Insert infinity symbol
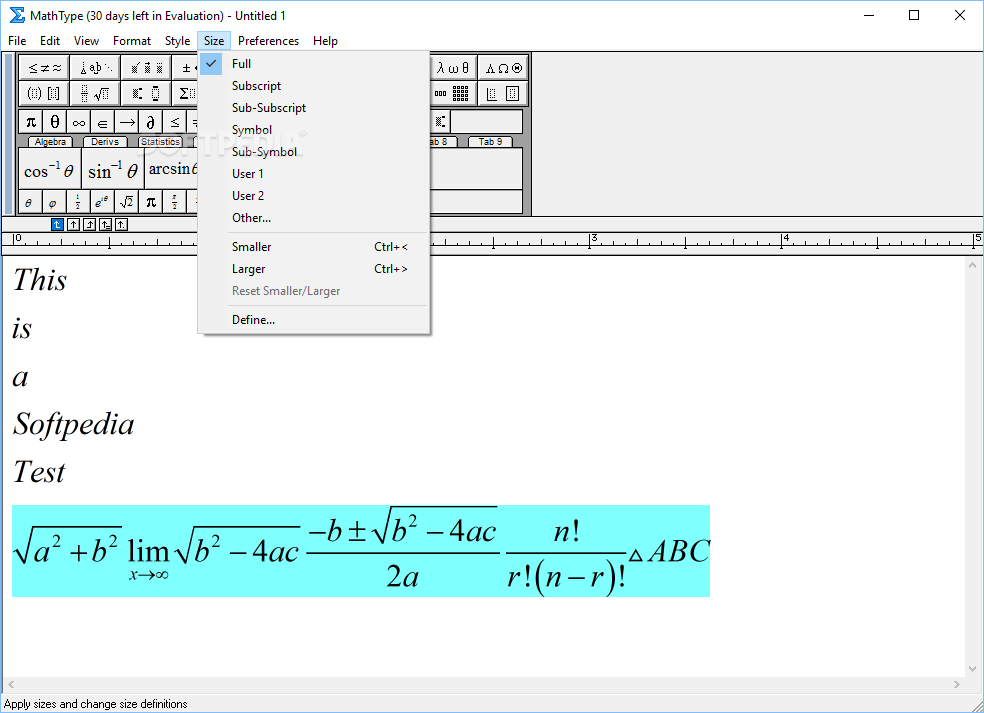Screen dimensions: 984x713 pyautogui.click(x=78, y=122)
